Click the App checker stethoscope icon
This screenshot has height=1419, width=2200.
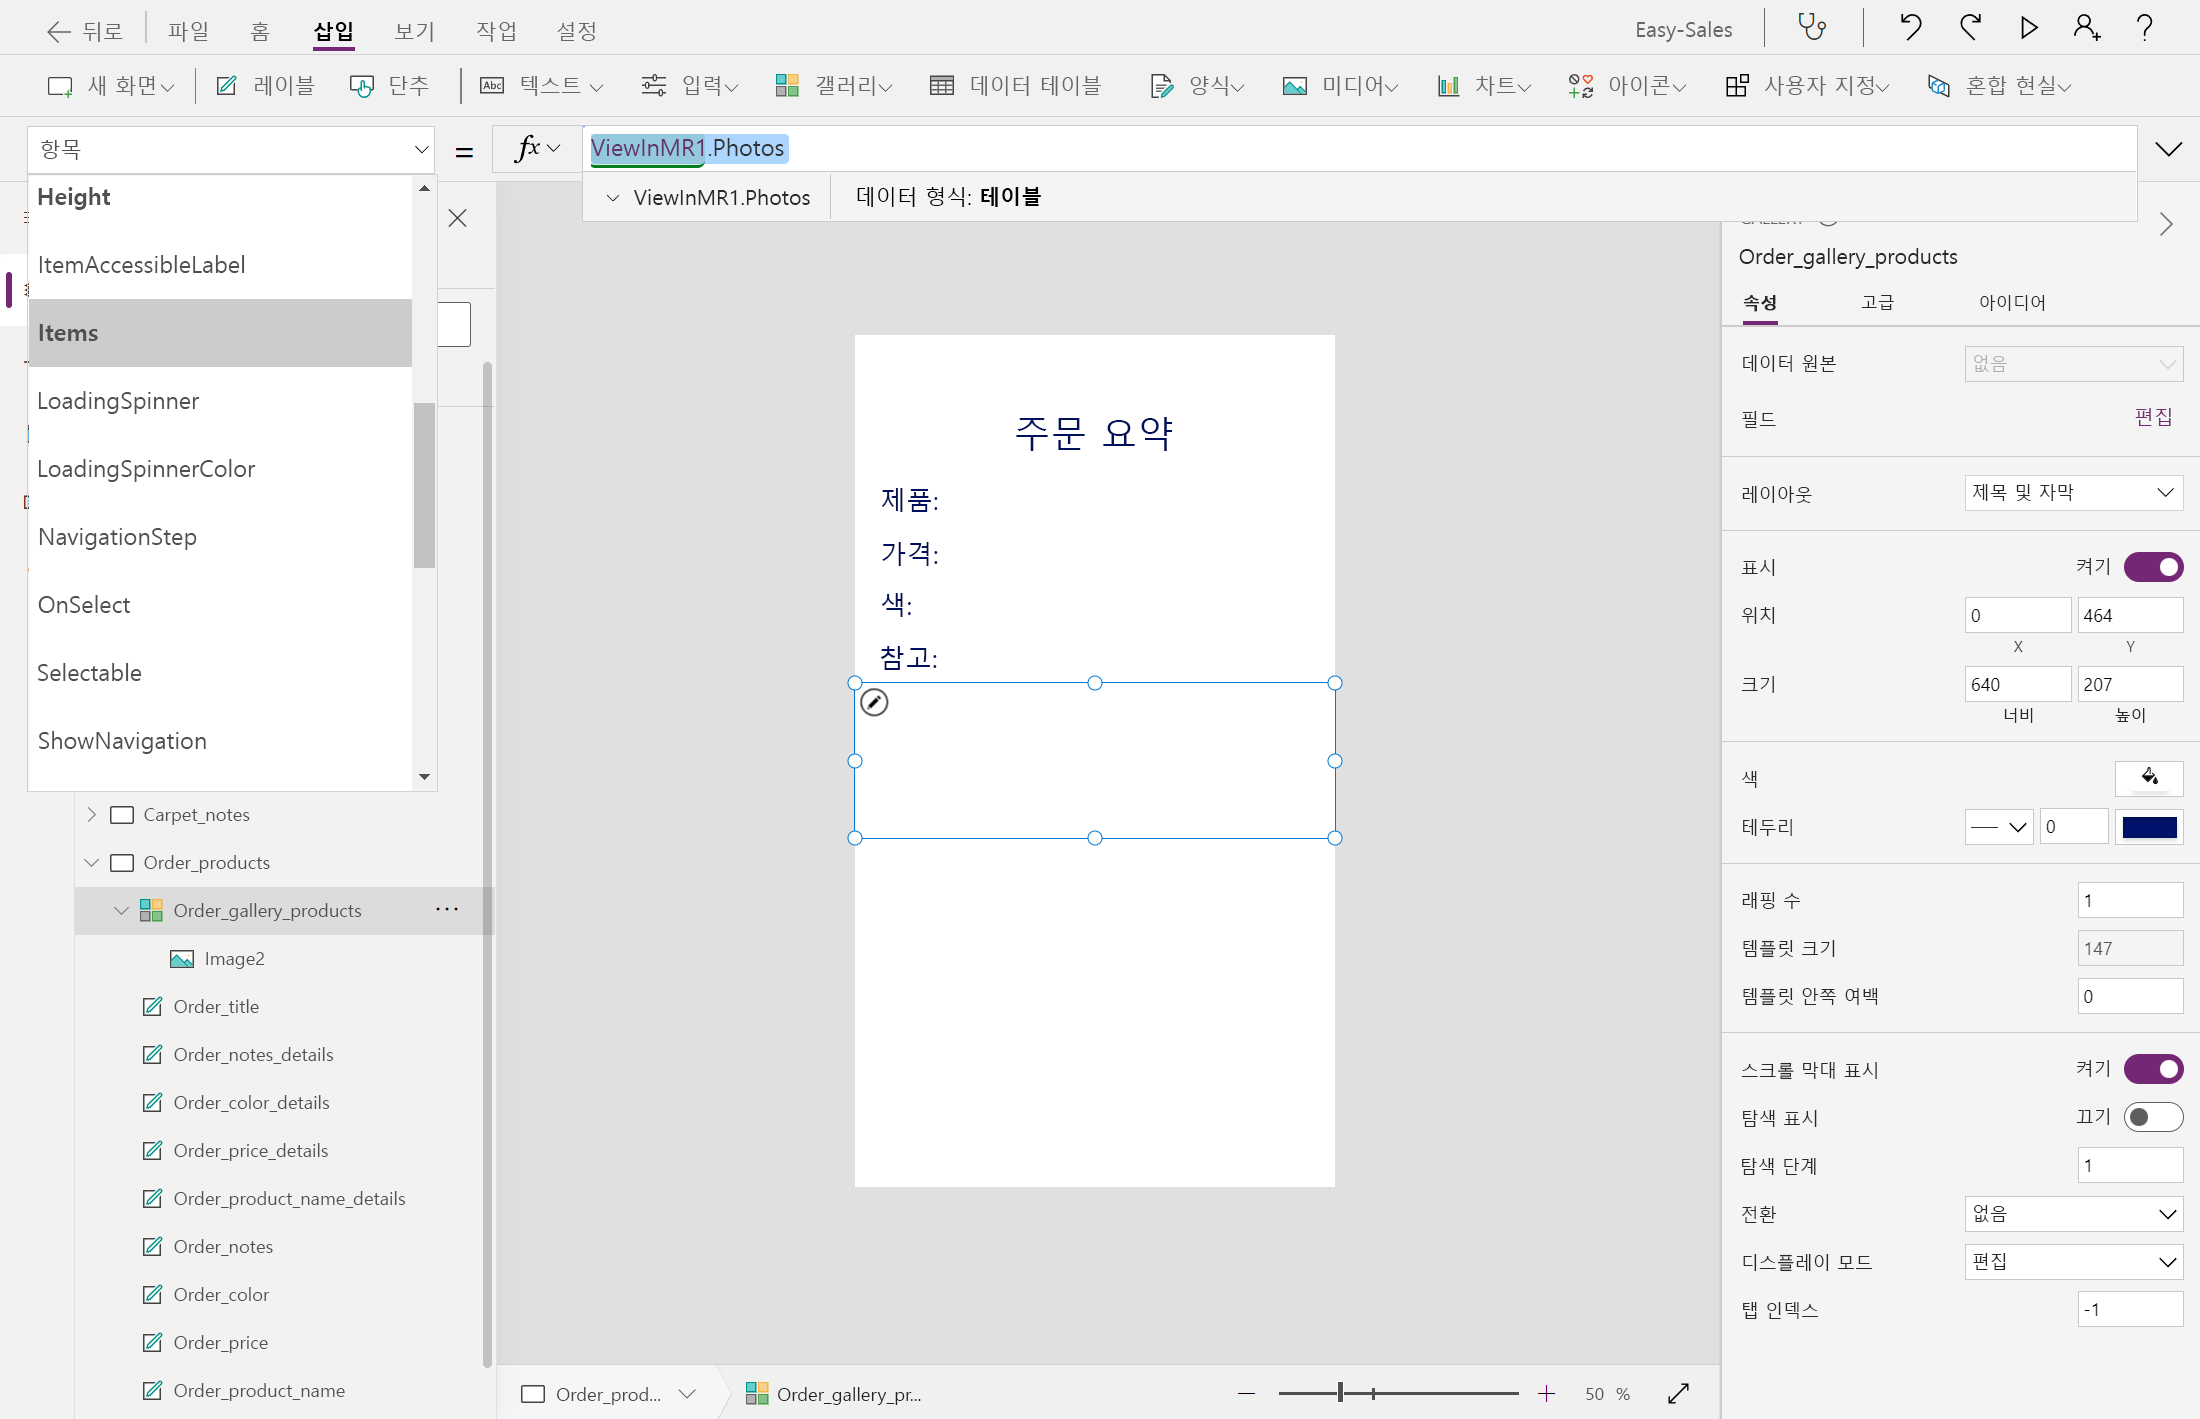1812,27
